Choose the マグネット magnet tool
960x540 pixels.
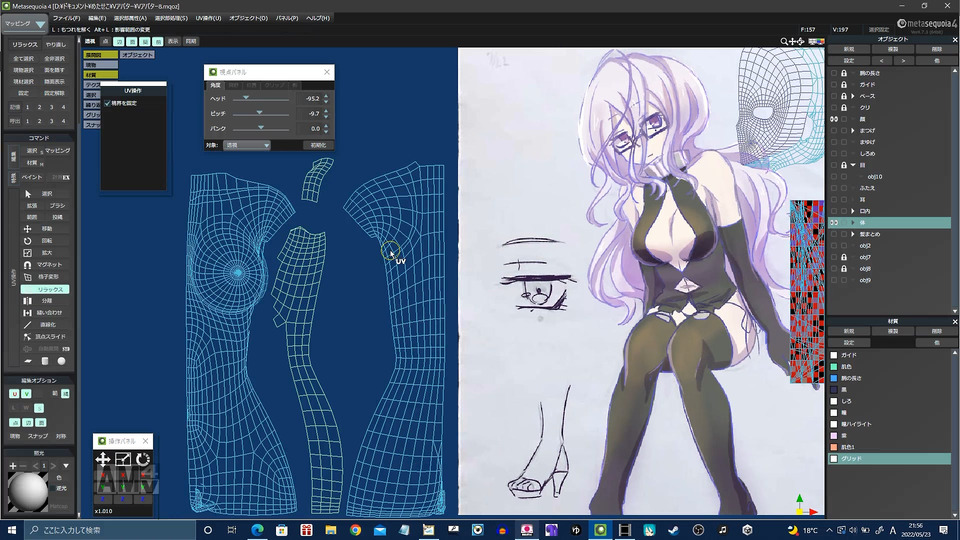point(47,264)
